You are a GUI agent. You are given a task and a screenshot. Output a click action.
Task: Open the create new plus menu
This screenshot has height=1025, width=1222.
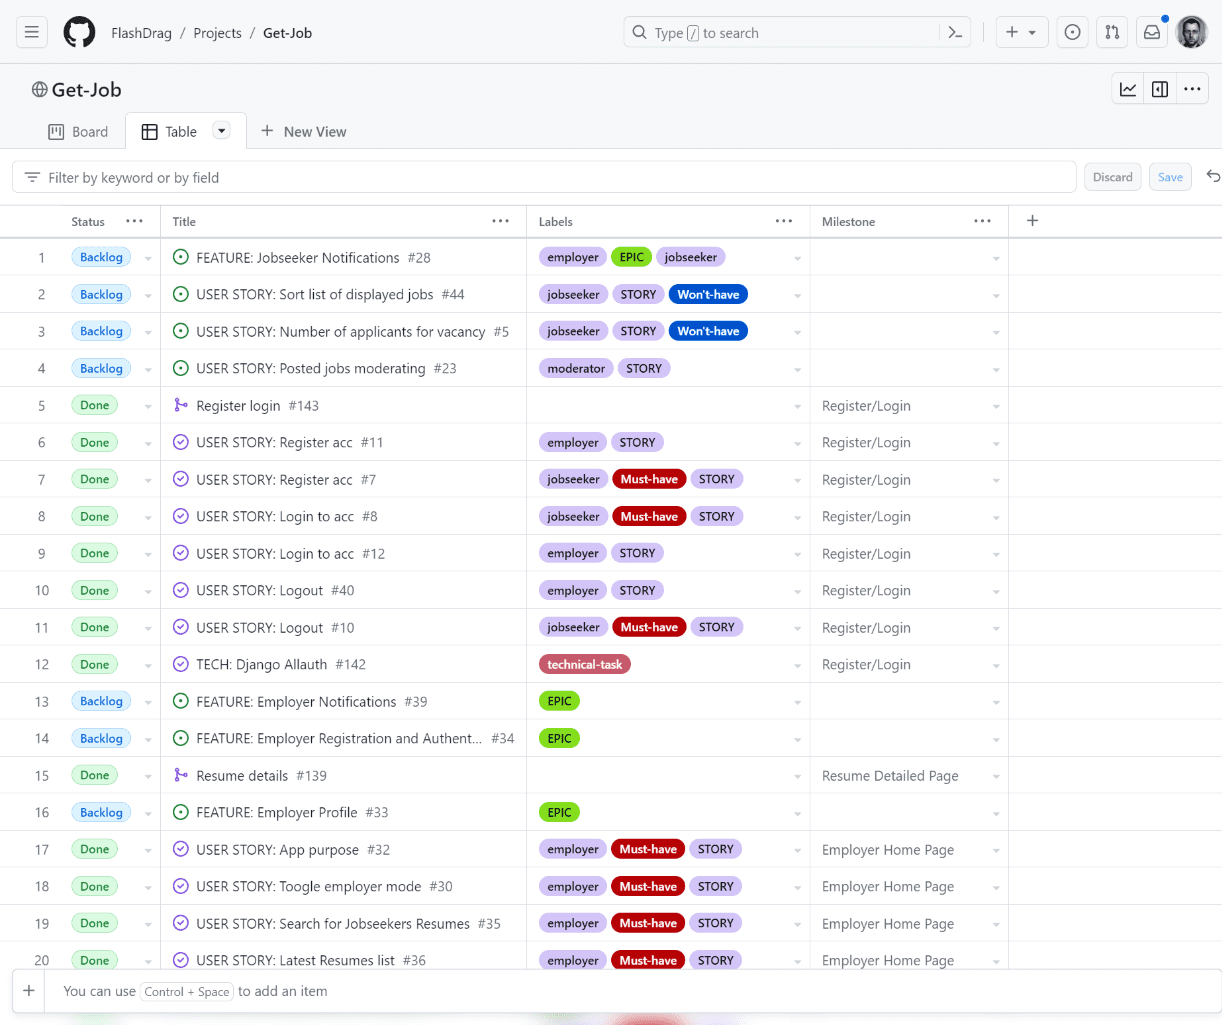(x=1021, y=32)
